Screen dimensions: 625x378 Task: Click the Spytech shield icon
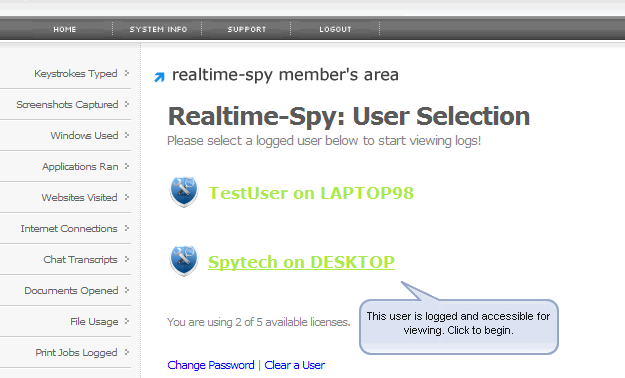(x=184, y=261)
